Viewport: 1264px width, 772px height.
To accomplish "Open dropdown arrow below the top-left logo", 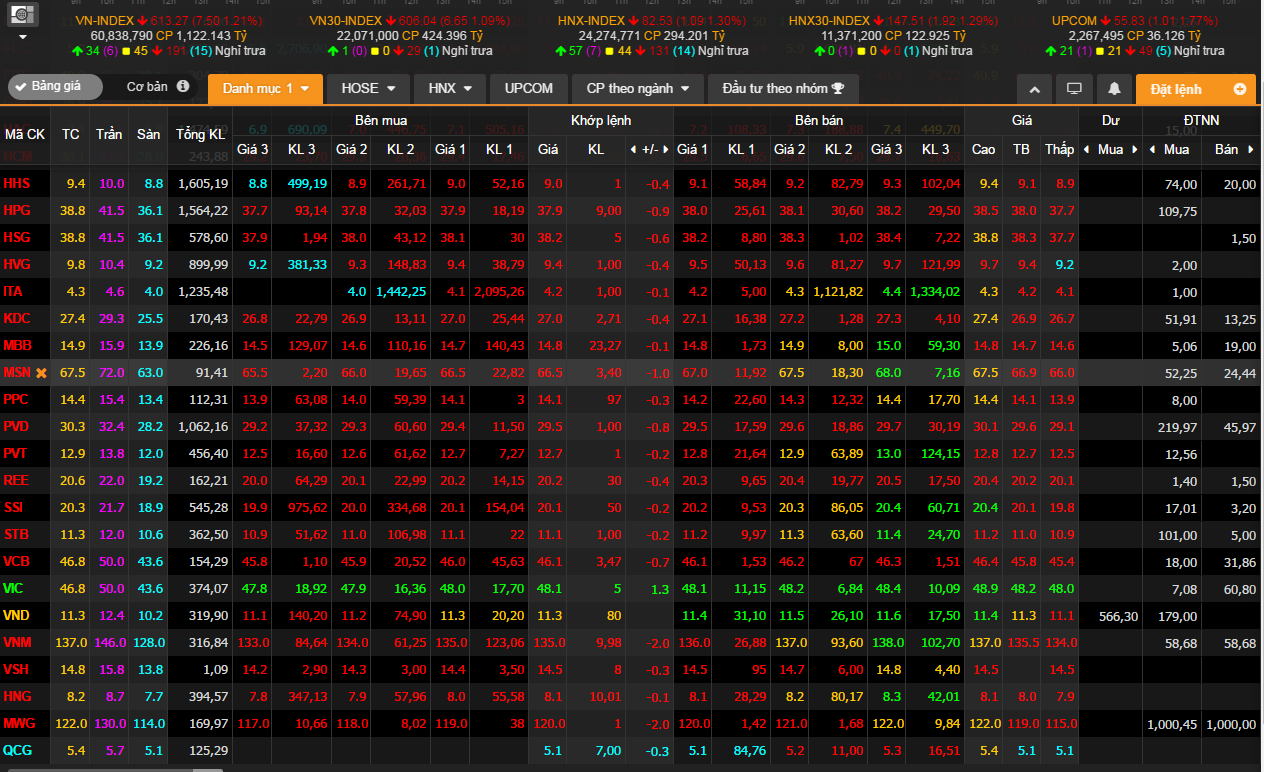I will (x=24, y=37).
